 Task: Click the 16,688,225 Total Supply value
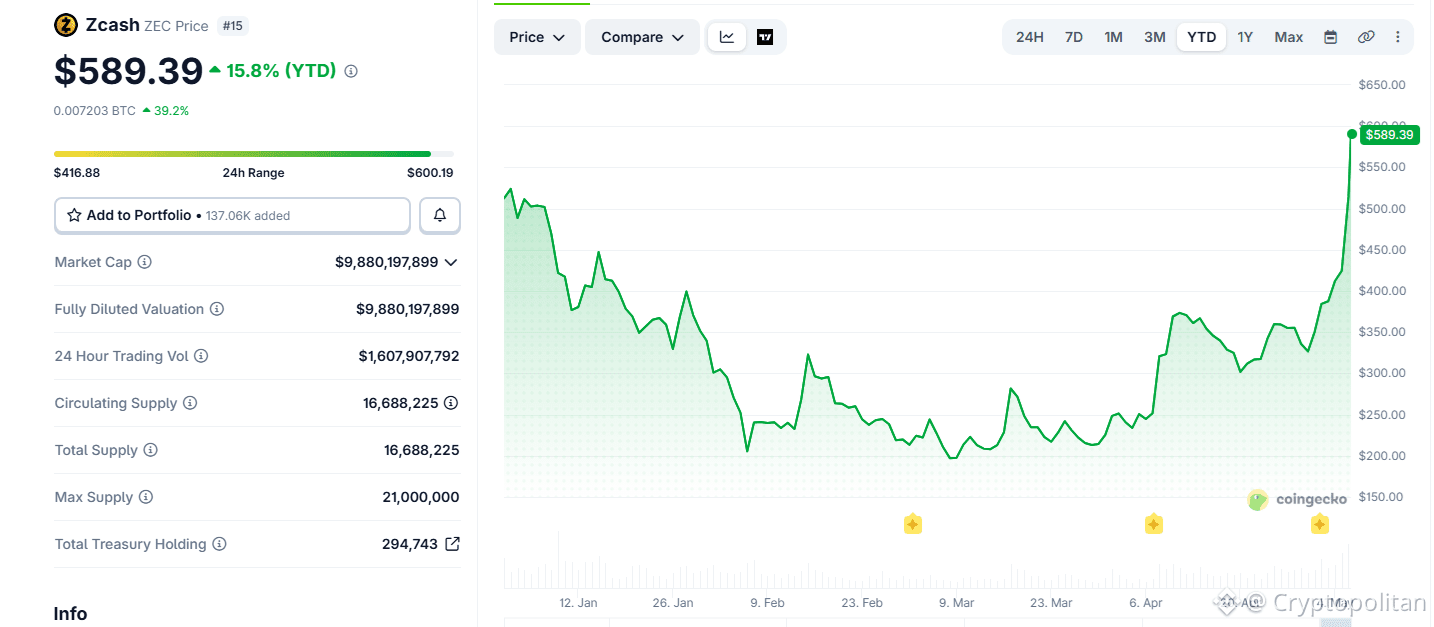tap(421, 450)
